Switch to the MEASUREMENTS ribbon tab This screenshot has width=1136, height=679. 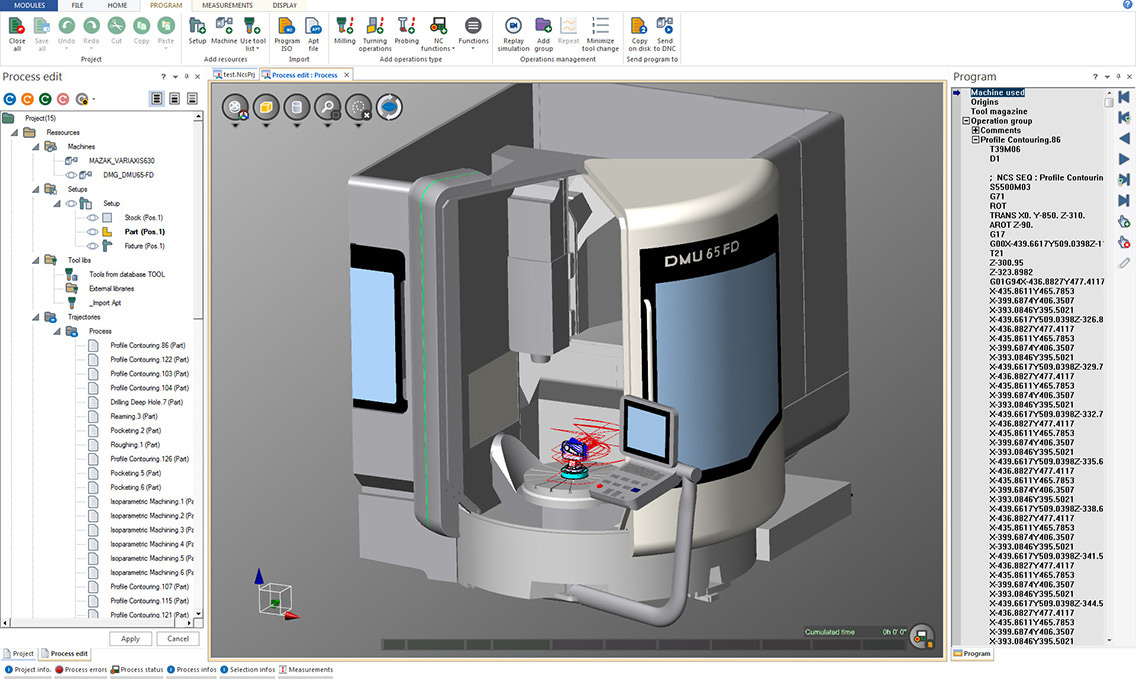point(227,5)
